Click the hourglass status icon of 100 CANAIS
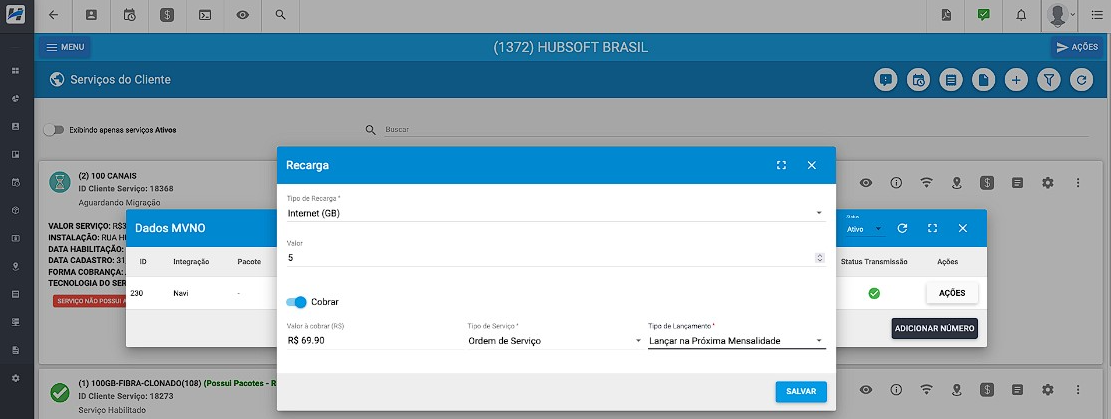Screen dimensions: 1111x419 (60, 182)
